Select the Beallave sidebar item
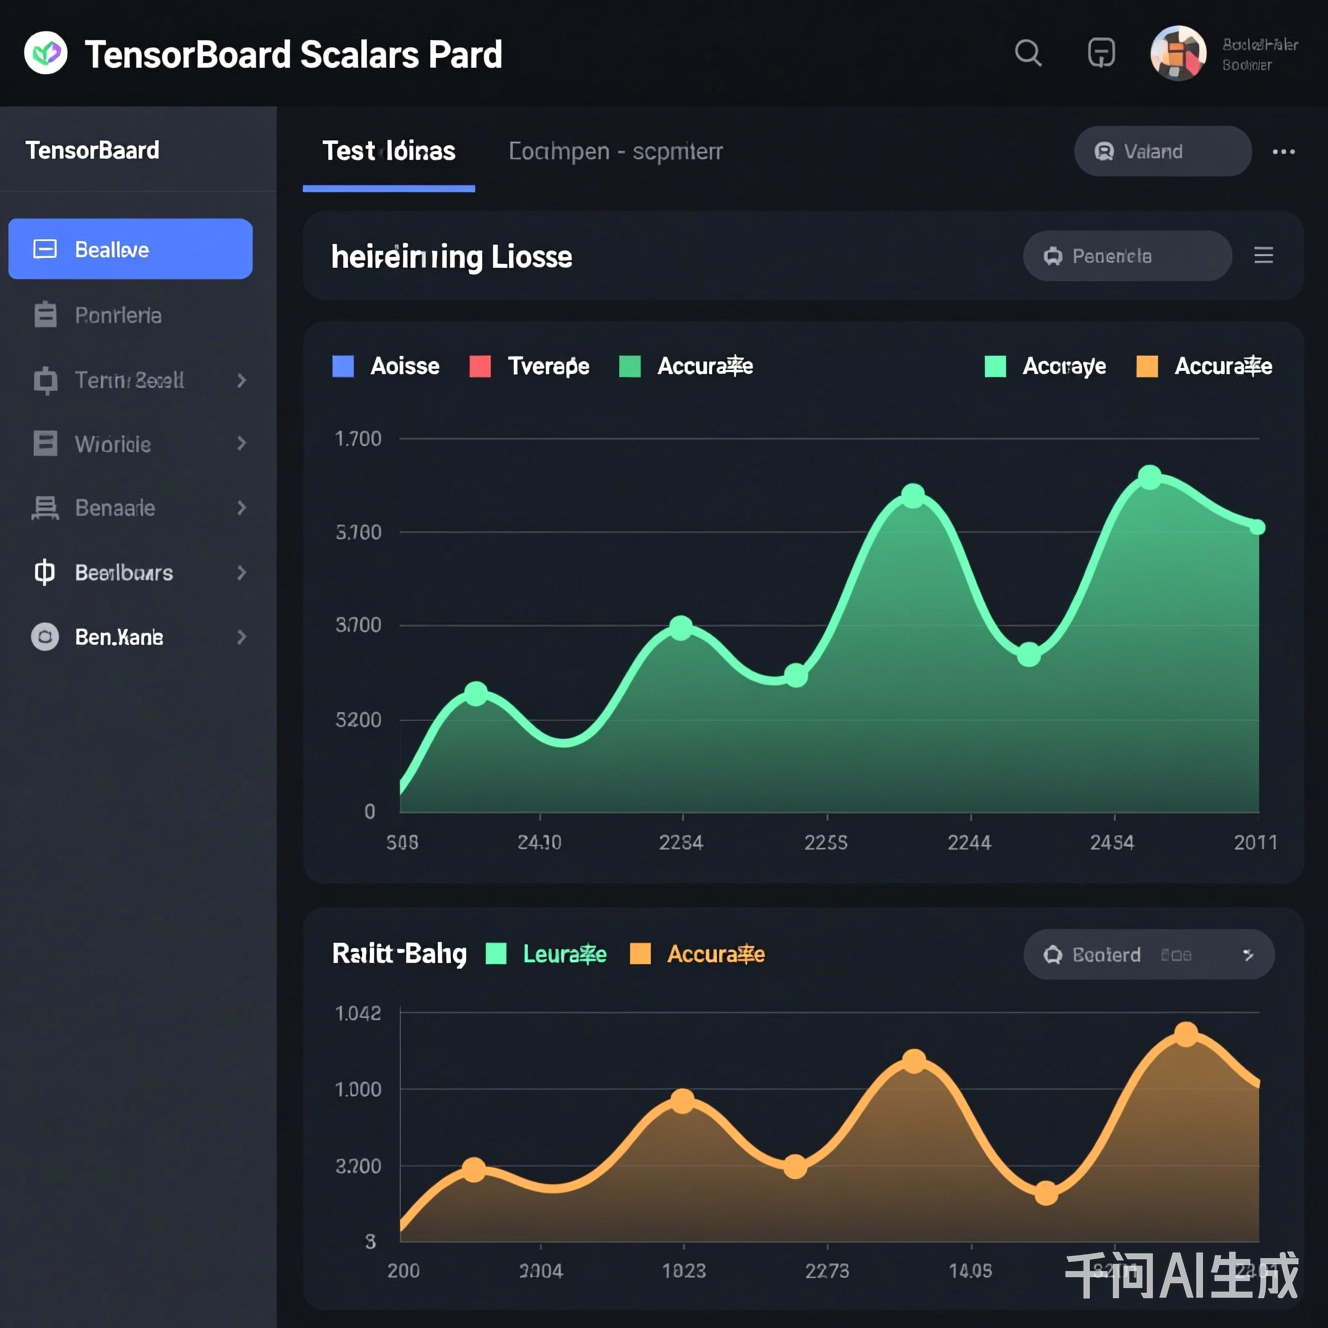This screenshot has width=1328, height=1328. click(x=130, y=249)
